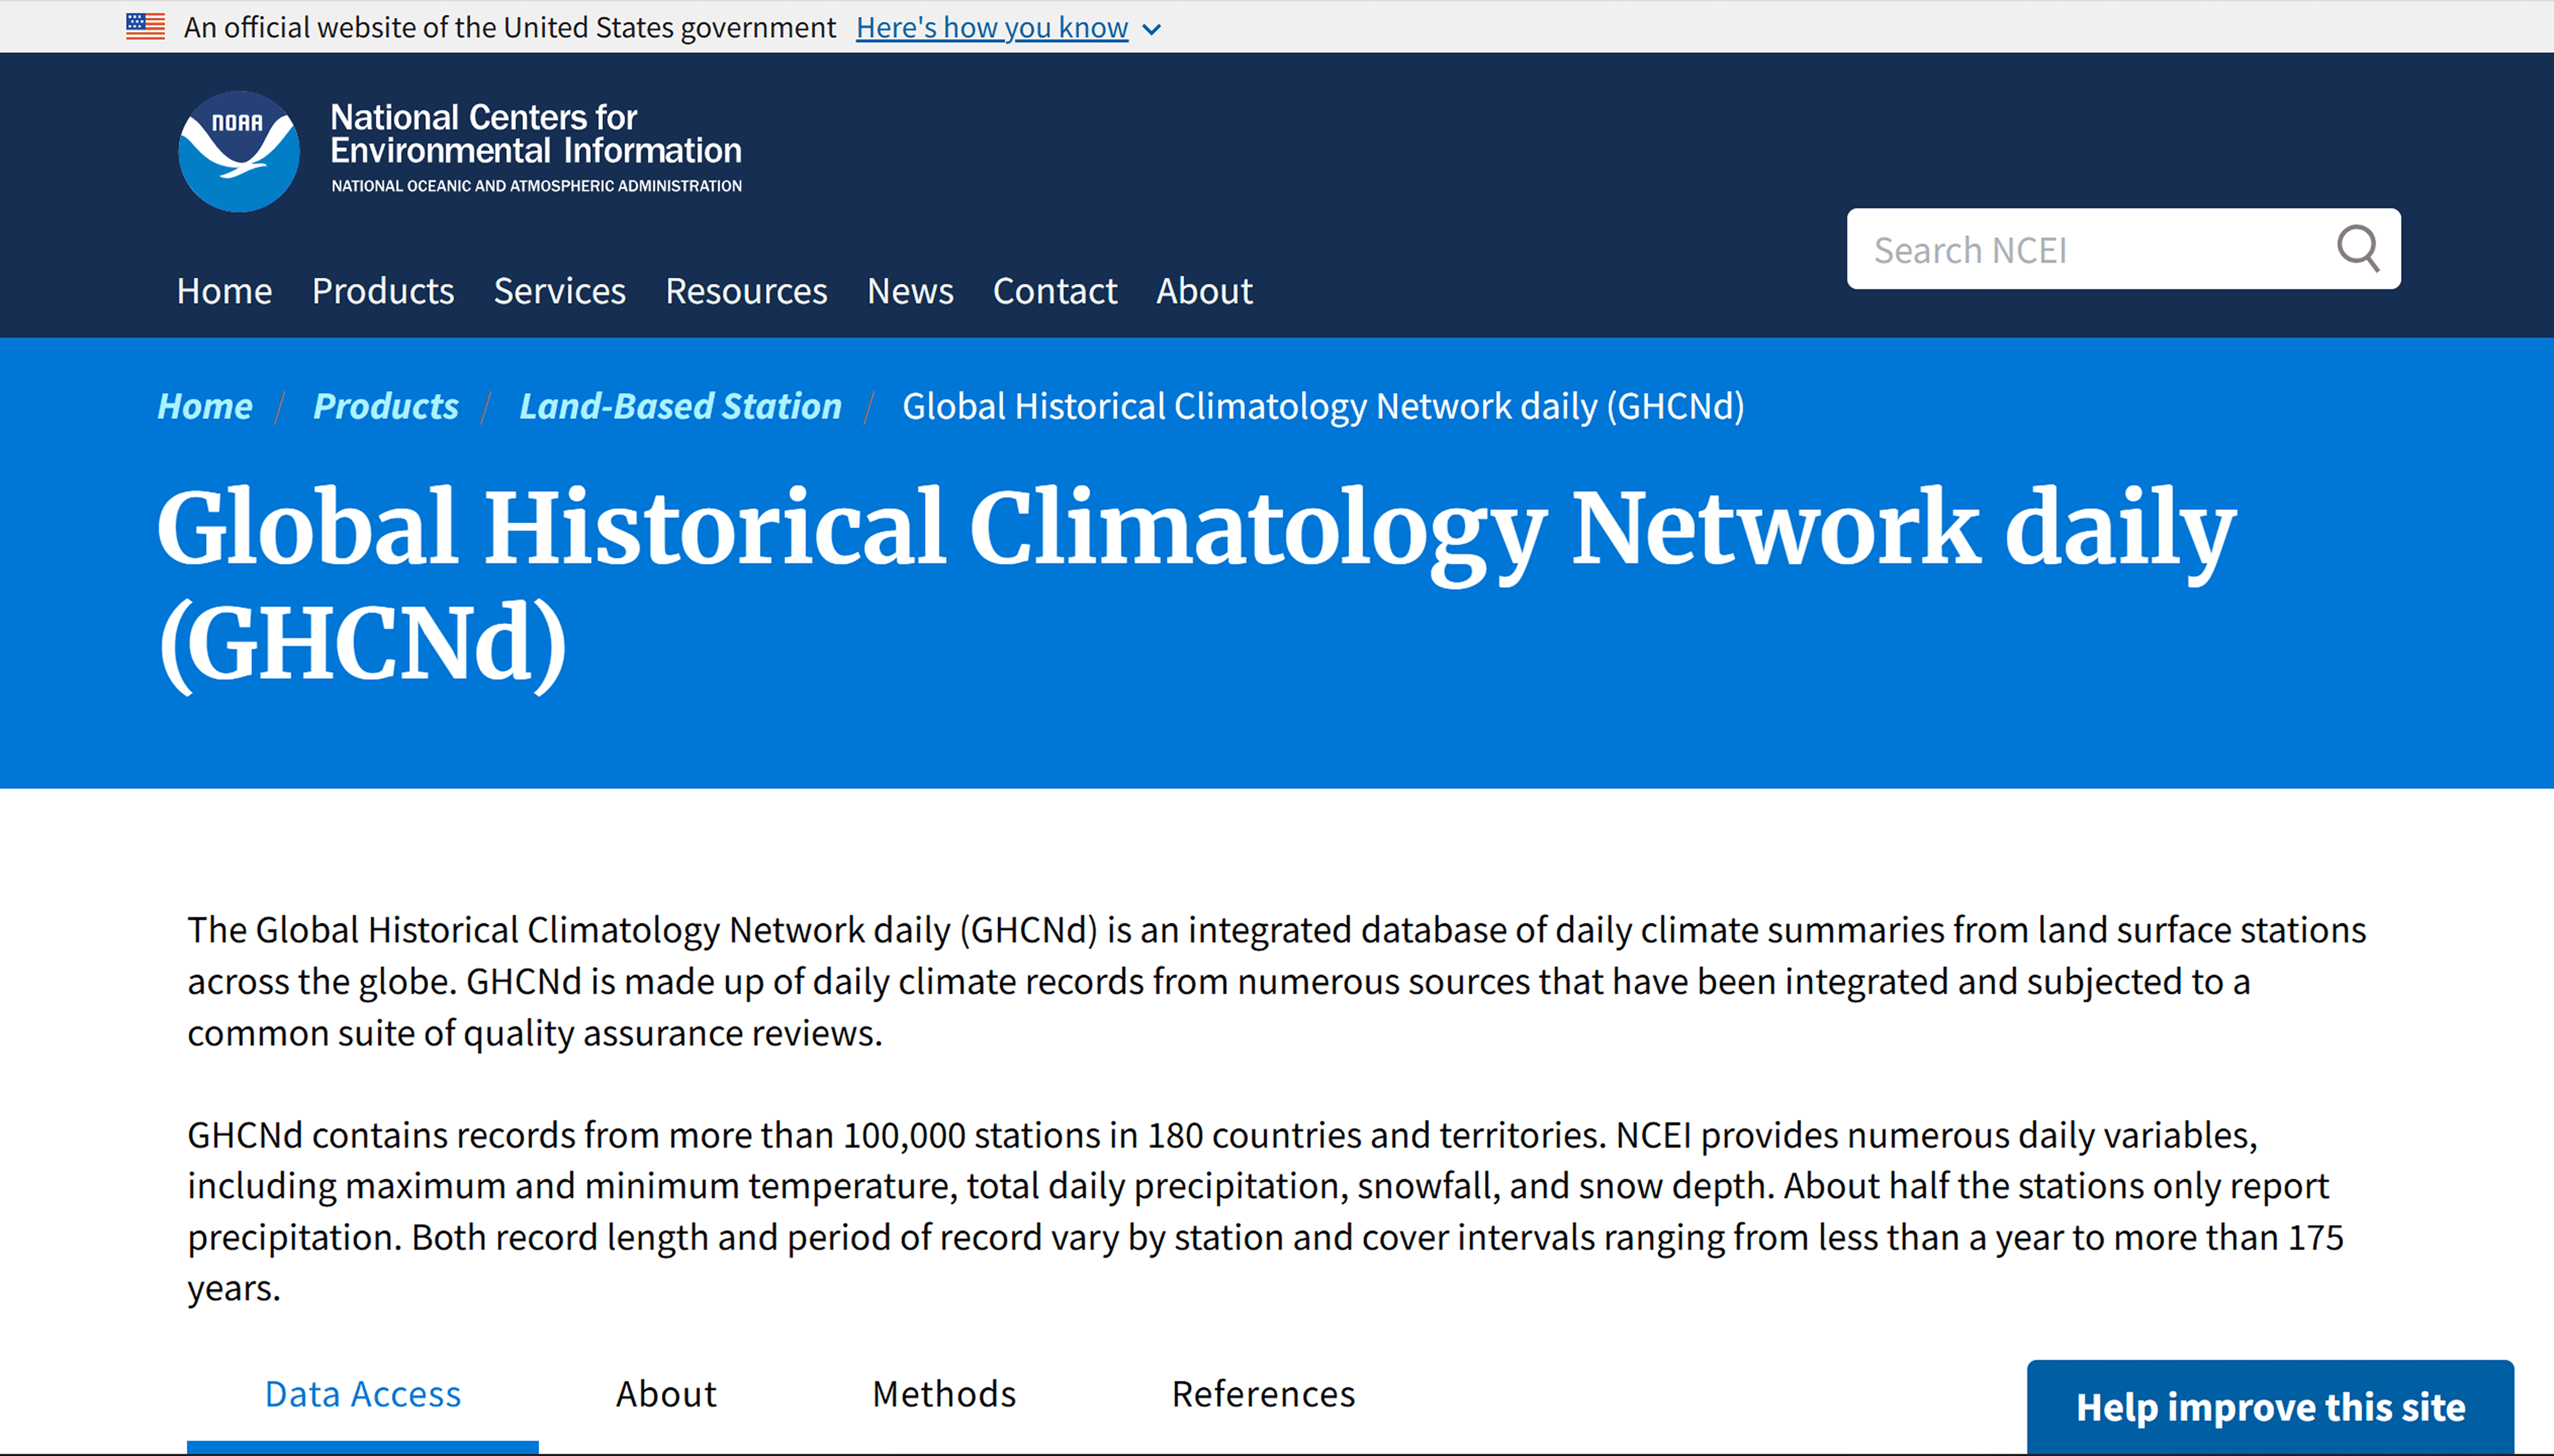Open Contact in main navigation

1054,291
